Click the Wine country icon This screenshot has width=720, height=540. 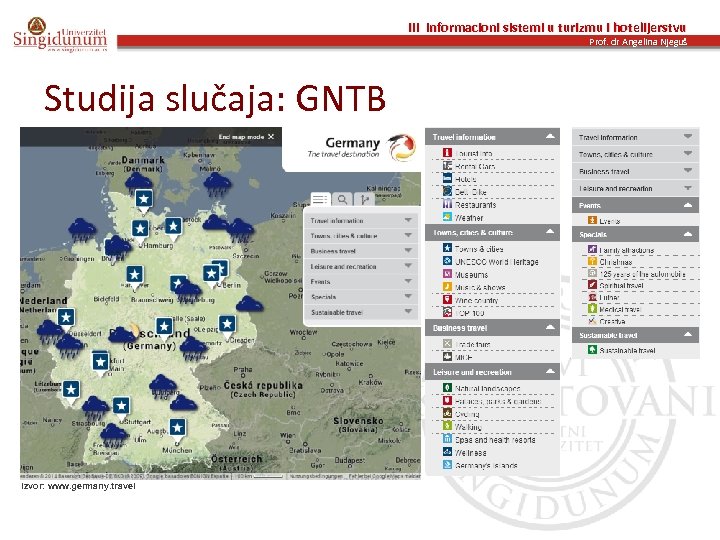(447, 299)
